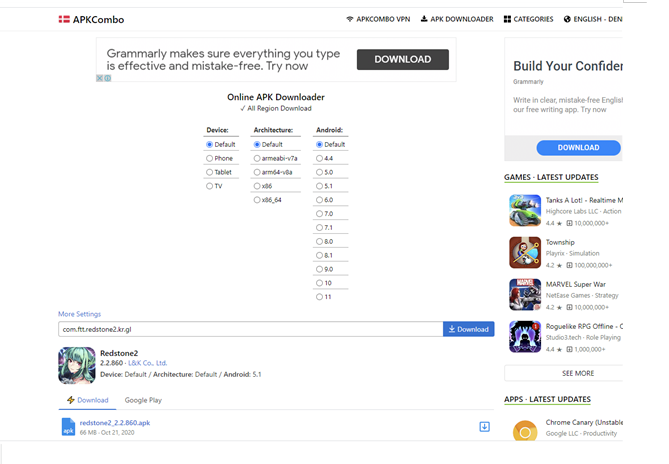Select Device Phone option
The height and width of the screenshot is (464, 669).
[209, 158]
